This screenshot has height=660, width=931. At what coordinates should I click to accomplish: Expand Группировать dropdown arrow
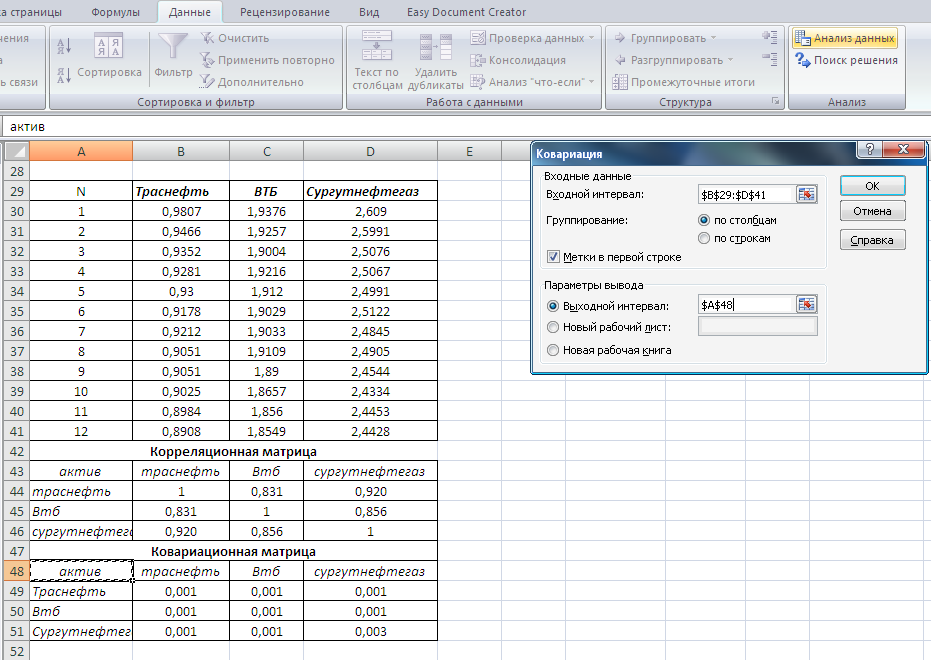[713, 38]
